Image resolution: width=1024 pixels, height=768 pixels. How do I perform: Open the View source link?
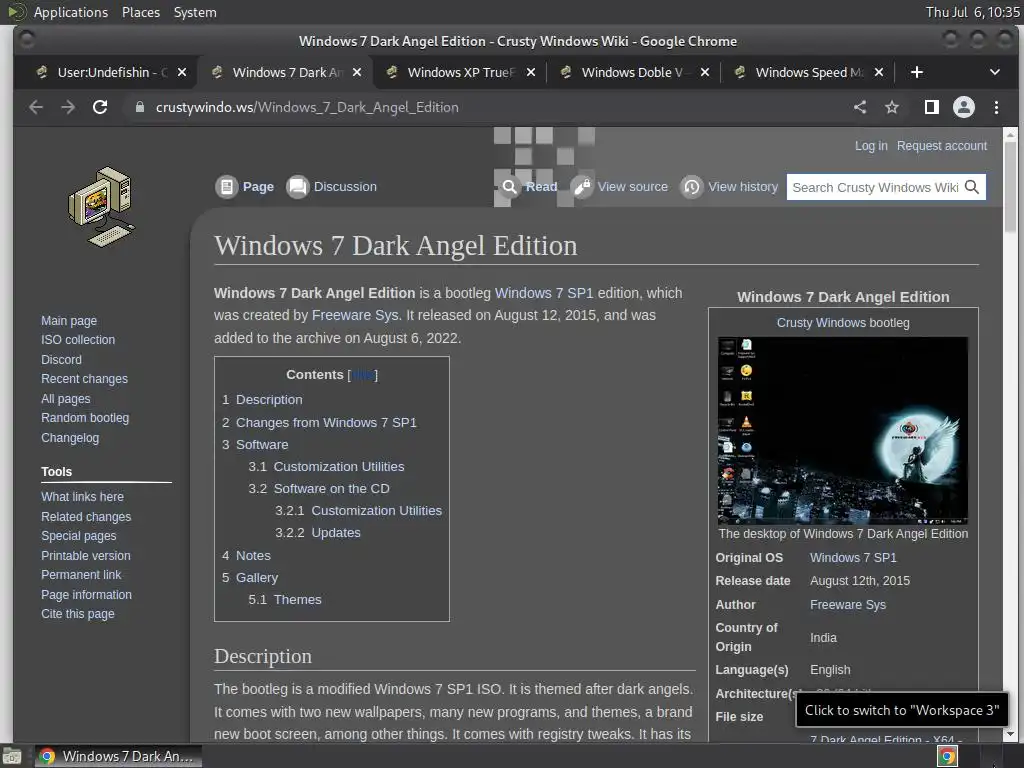(633, 187)
